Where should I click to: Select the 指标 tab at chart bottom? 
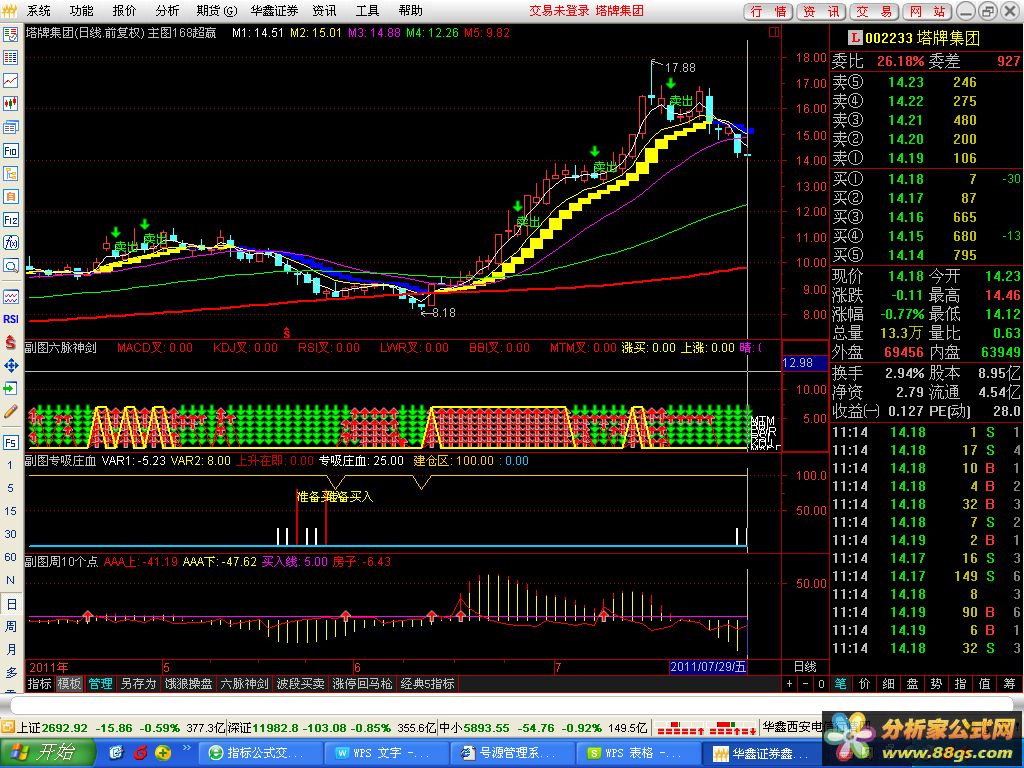click(40, 684)
